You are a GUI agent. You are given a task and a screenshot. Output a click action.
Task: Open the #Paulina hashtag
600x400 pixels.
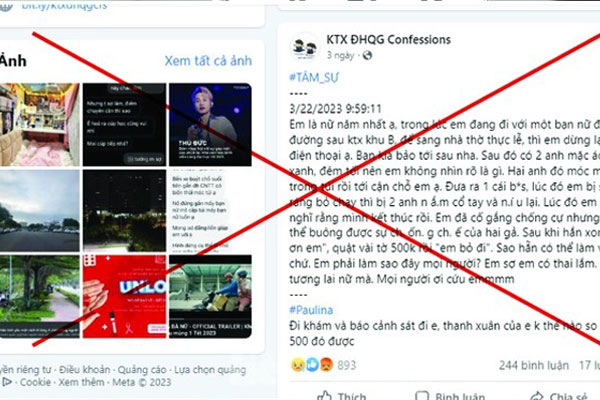pyautogui.click(x=311, y=310)
